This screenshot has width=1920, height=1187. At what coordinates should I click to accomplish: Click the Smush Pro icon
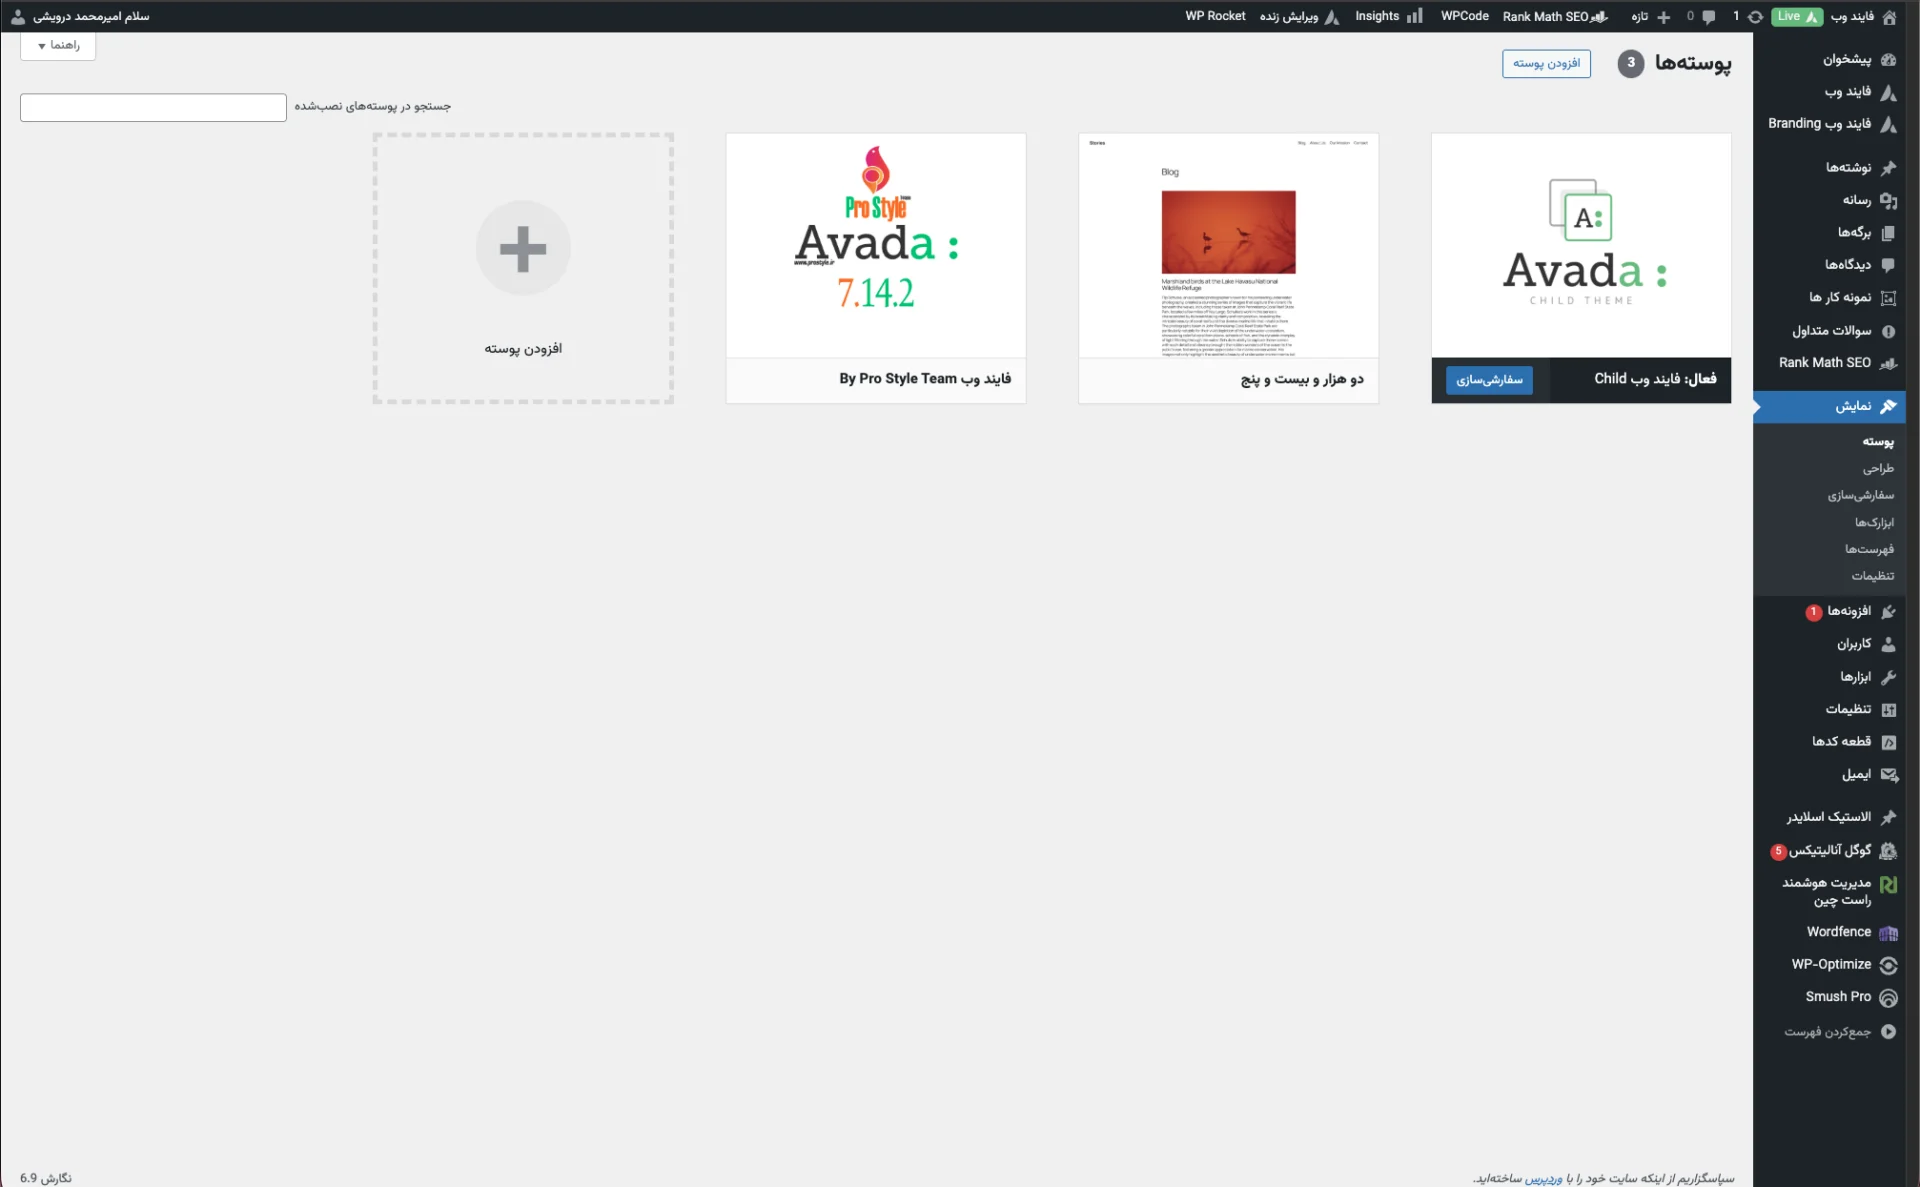pos(1888,998)
